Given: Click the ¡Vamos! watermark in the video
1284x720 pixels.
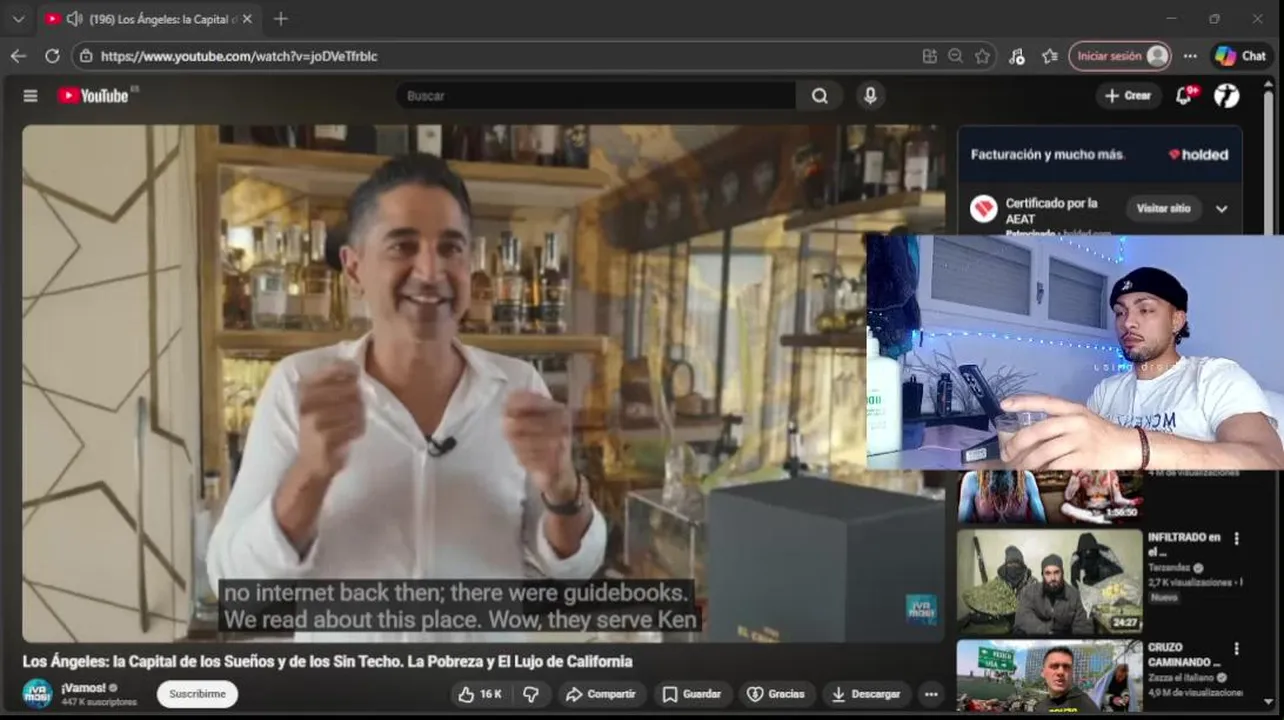Looking at the screenshot, I should pos(921,610).
